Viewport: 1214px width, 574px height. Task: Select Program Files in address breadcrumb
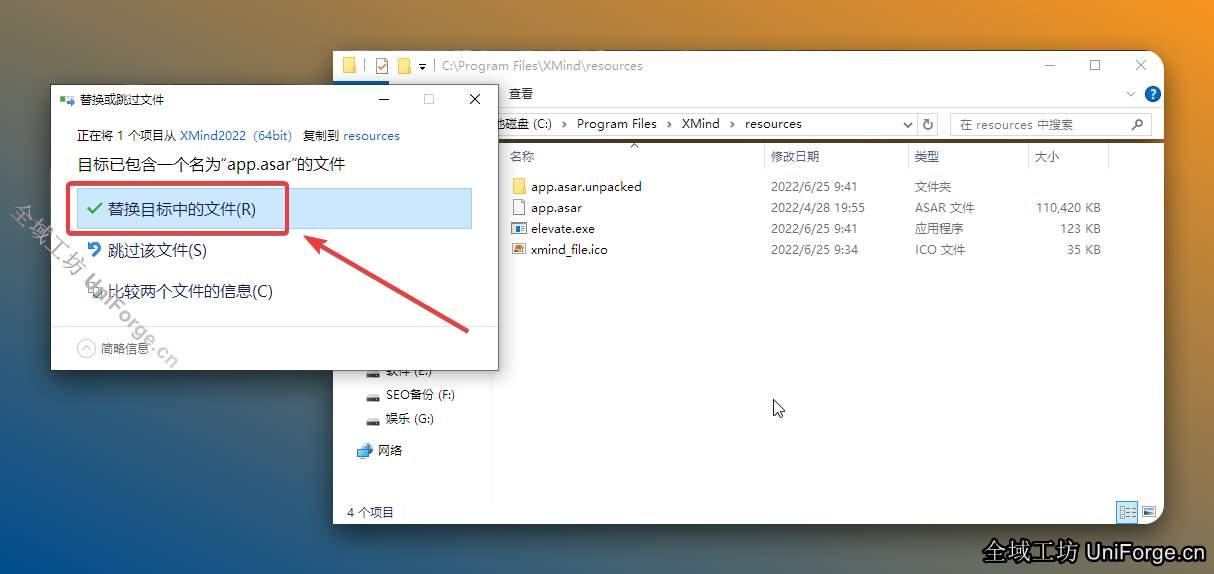click(x=617, y=124)
